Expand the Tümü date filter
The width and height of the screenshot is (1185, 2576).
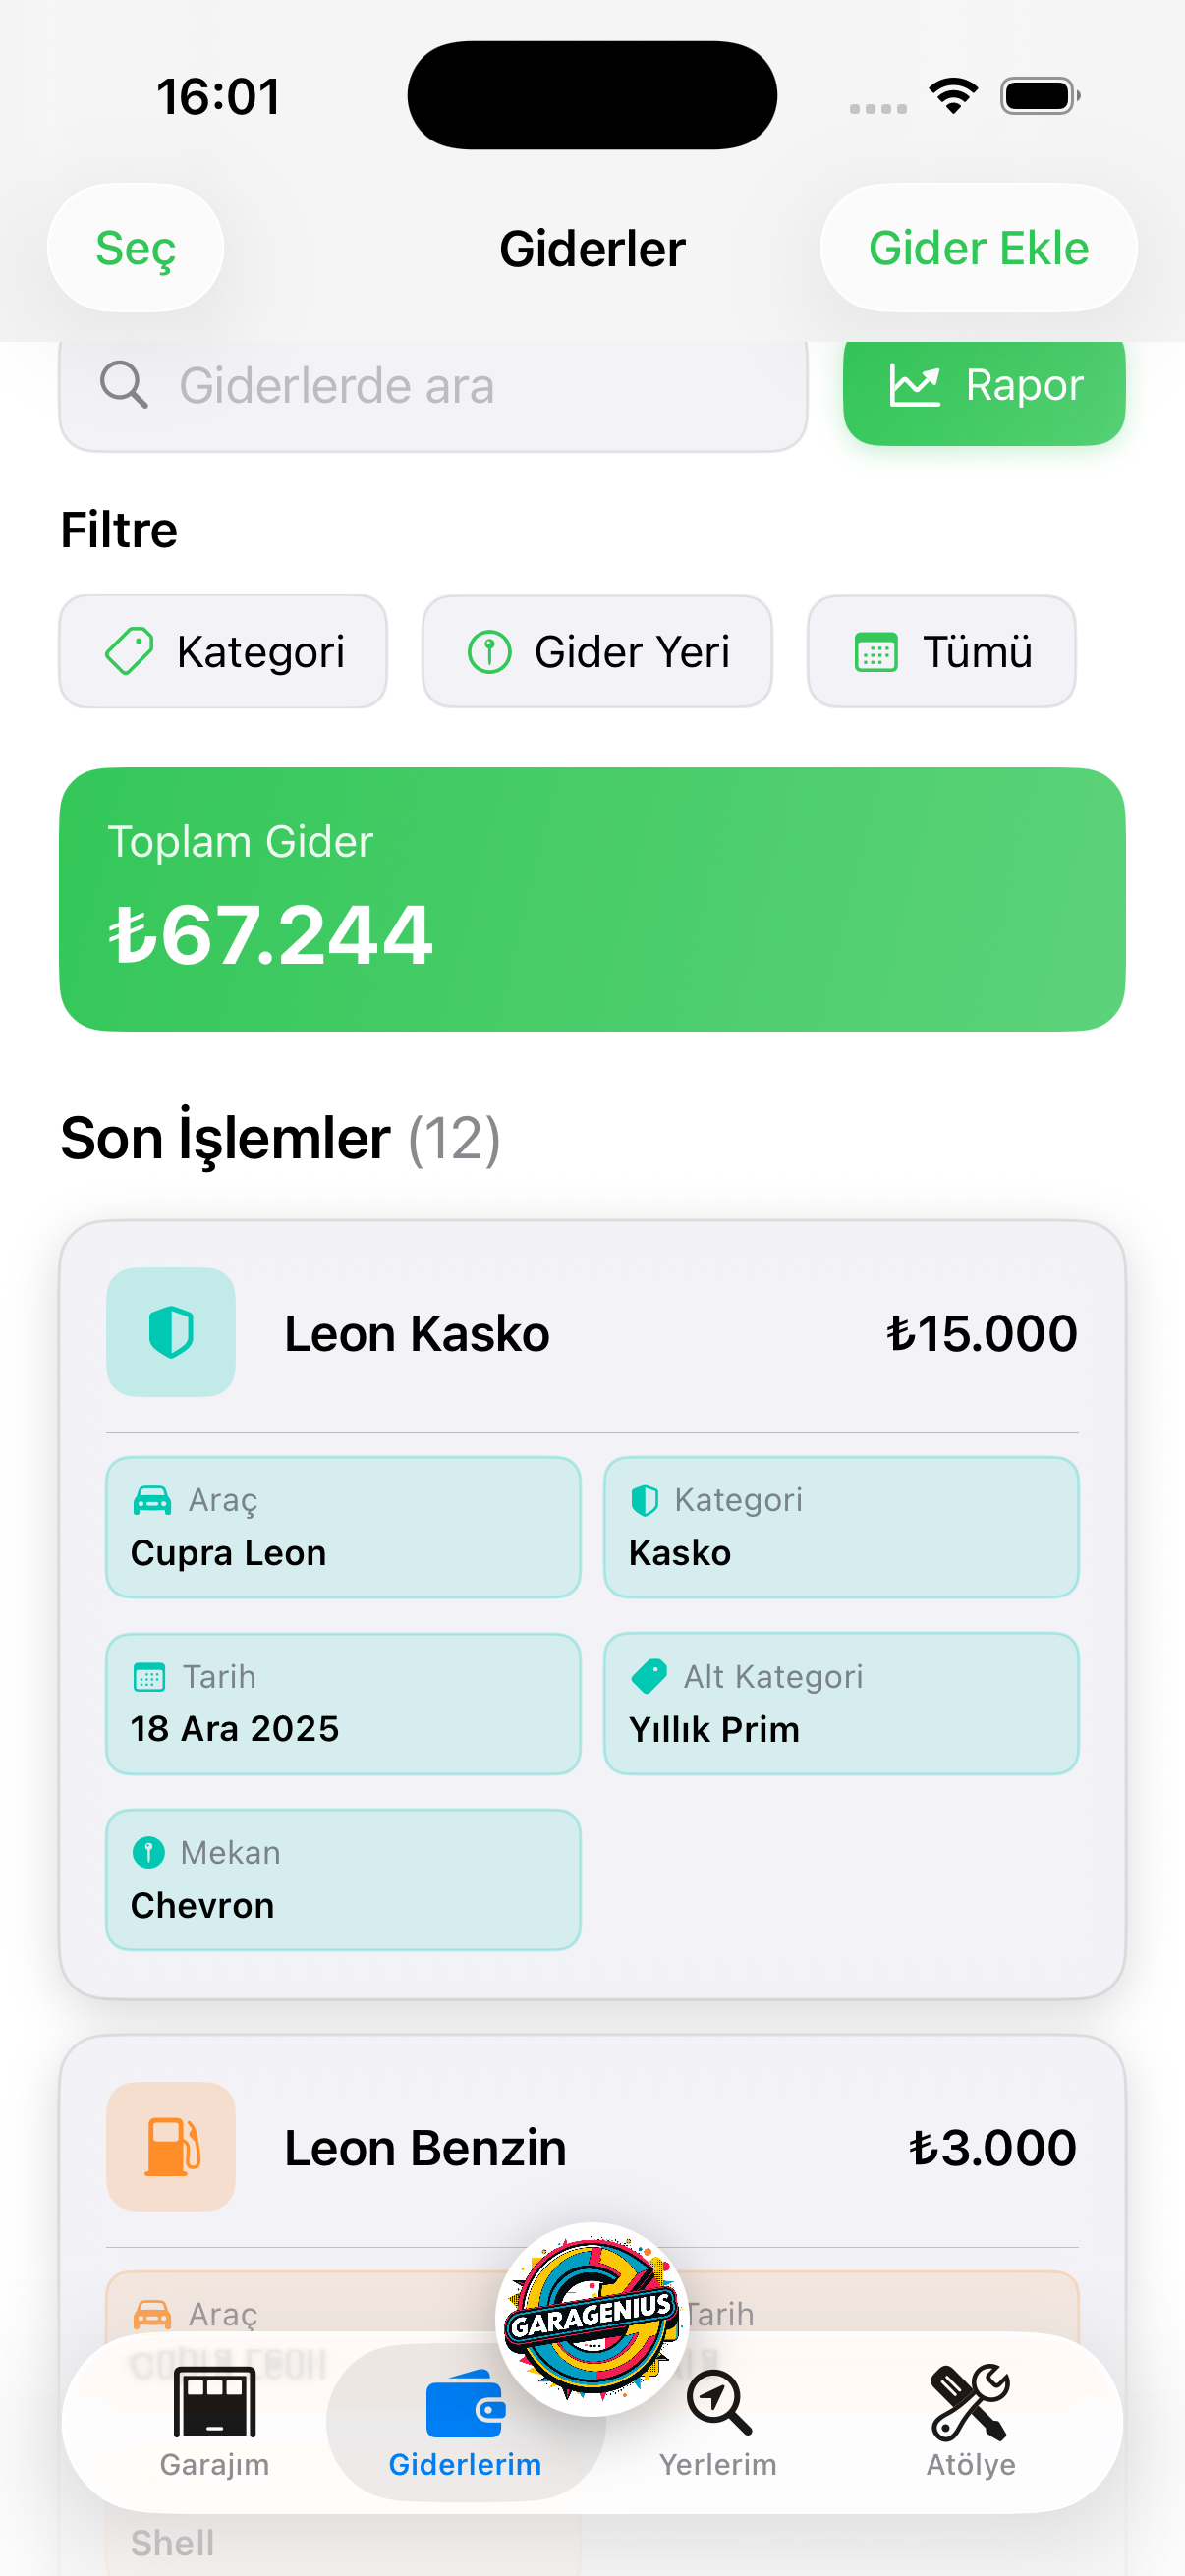[941, 652]
